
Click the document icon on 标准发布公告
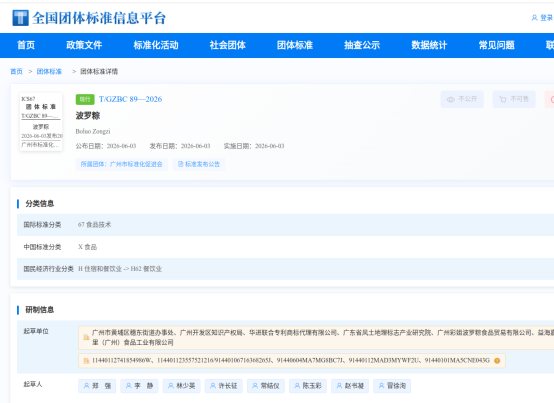click(181, 164)
